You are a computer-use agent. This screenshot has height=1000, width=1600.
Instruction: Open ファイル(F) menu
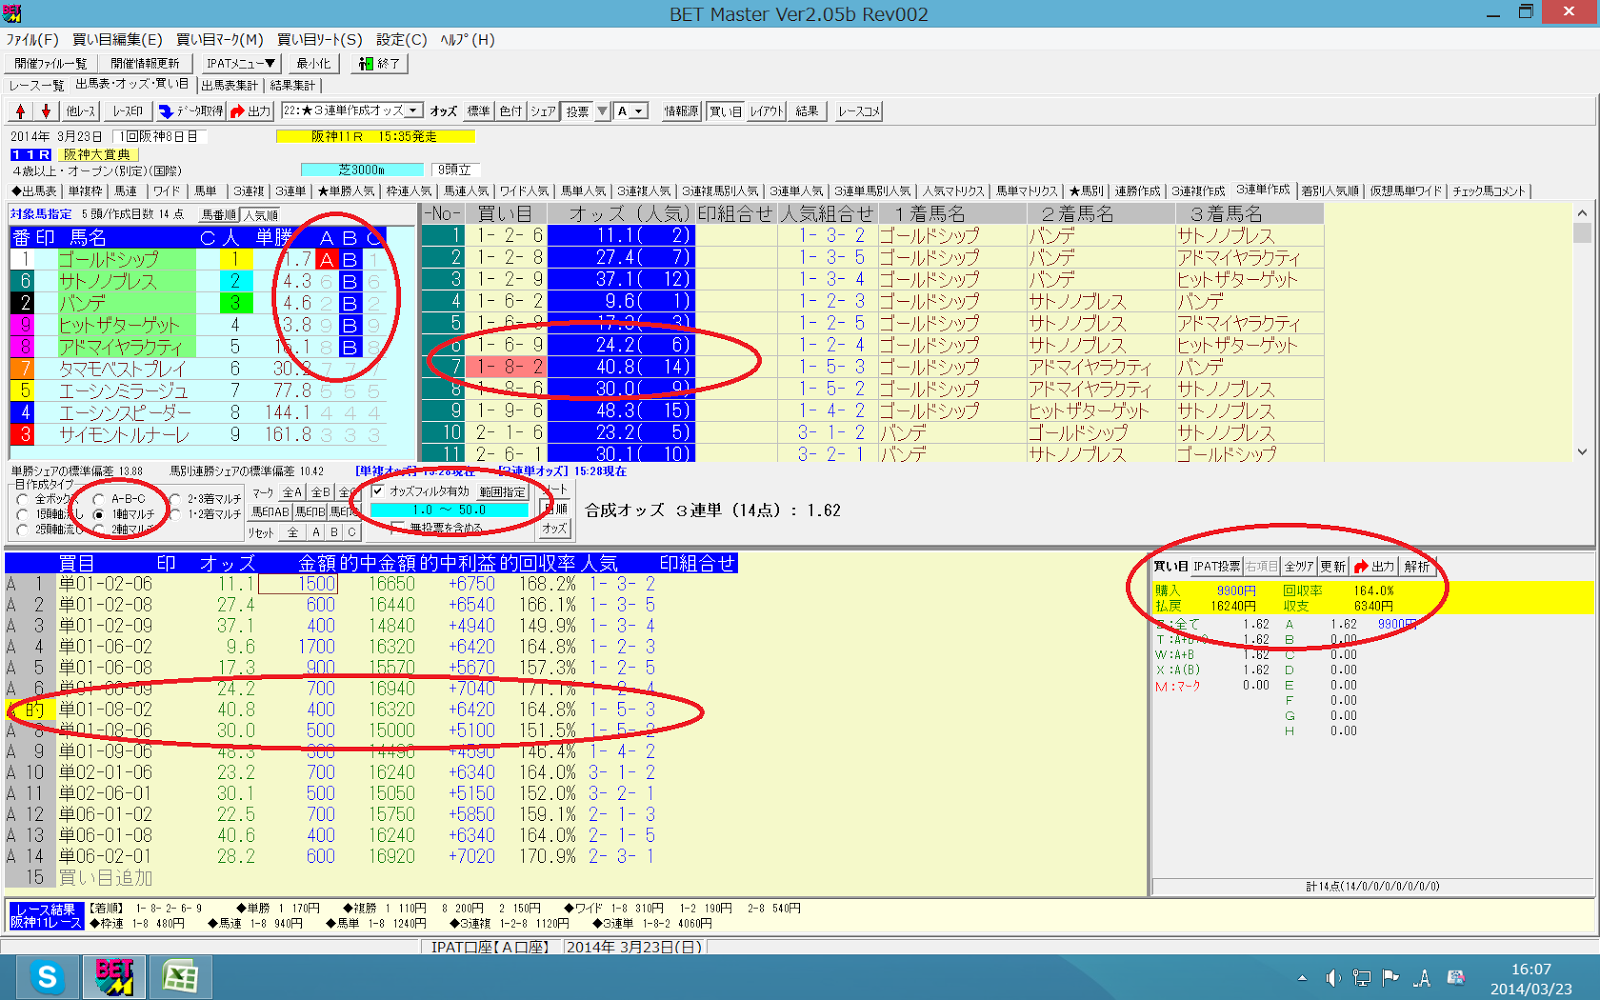[x=32, y=39]
